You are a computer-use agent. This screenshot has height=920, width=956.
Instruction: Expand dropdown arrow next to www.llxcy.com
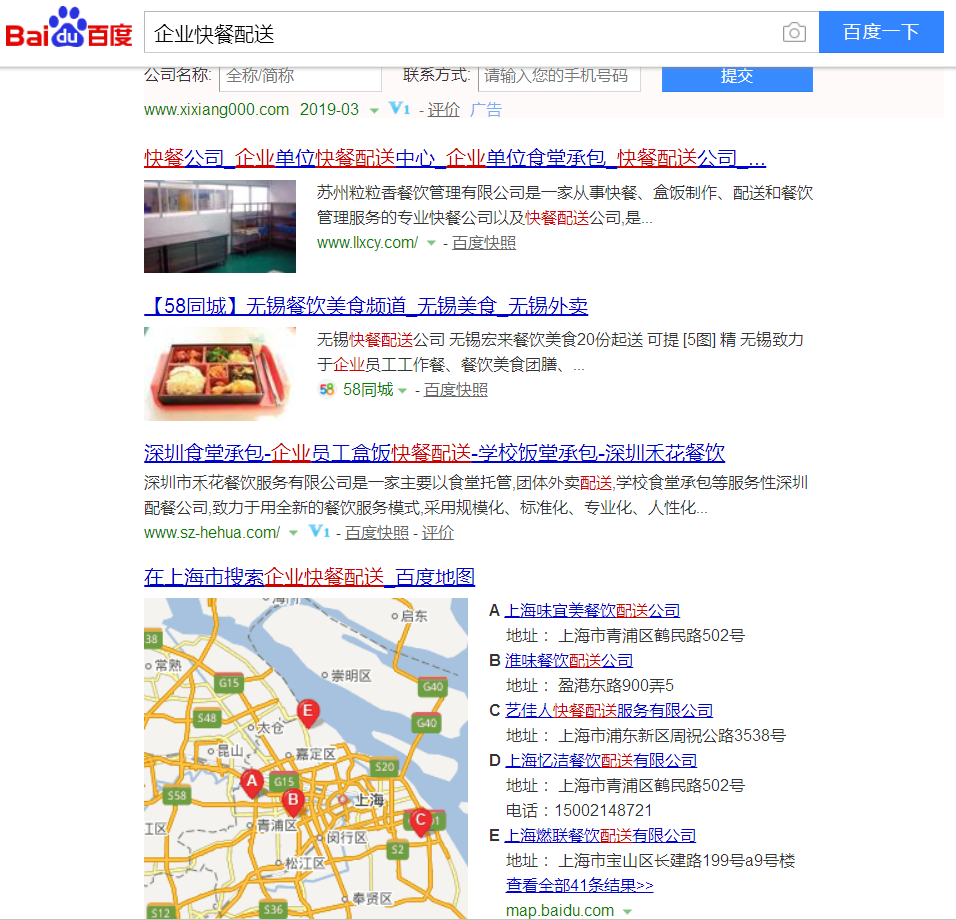[x=431, y=243]
